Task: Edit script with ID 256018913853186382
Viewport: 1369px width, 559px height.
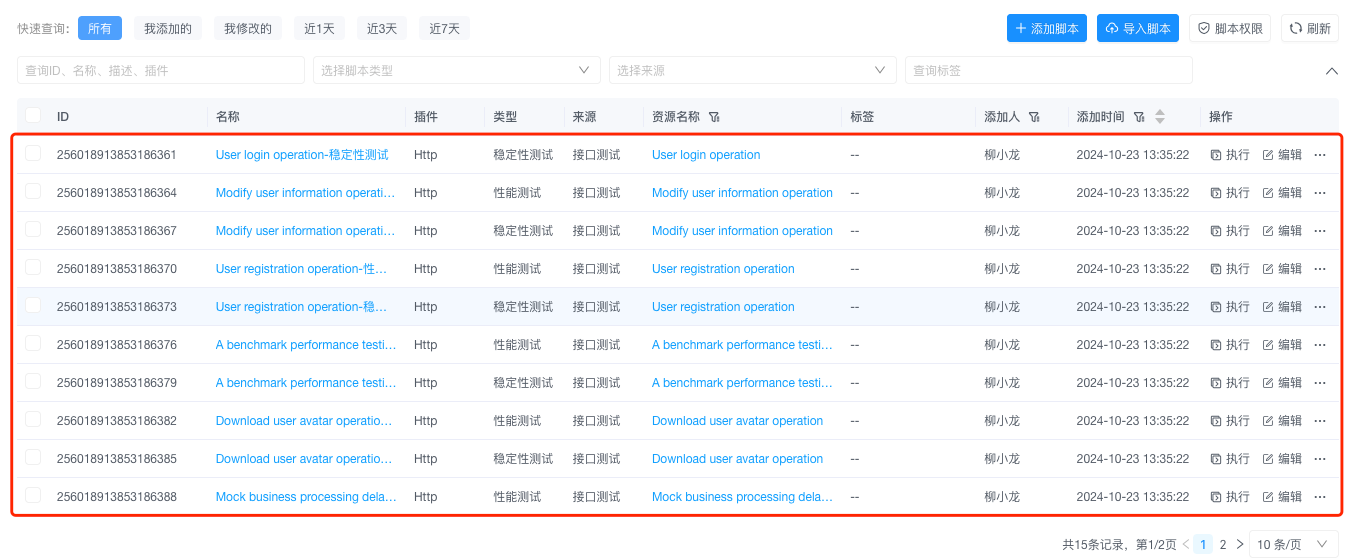Action: click(1282, 421)
